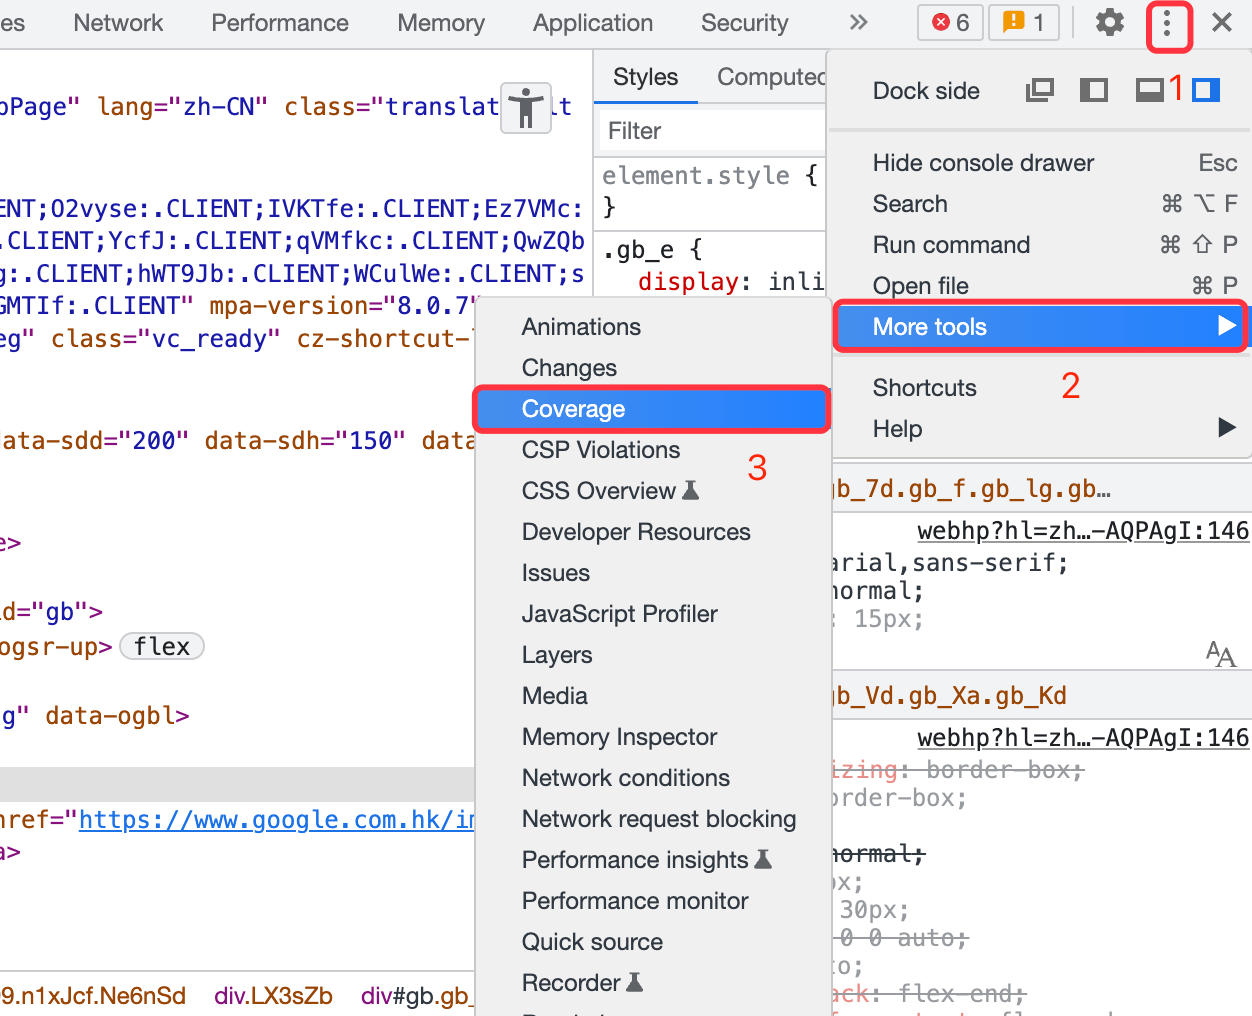Select Open file menu entry
Viewport: 1252px width, 1016px height.
[x=1040, y=286]
